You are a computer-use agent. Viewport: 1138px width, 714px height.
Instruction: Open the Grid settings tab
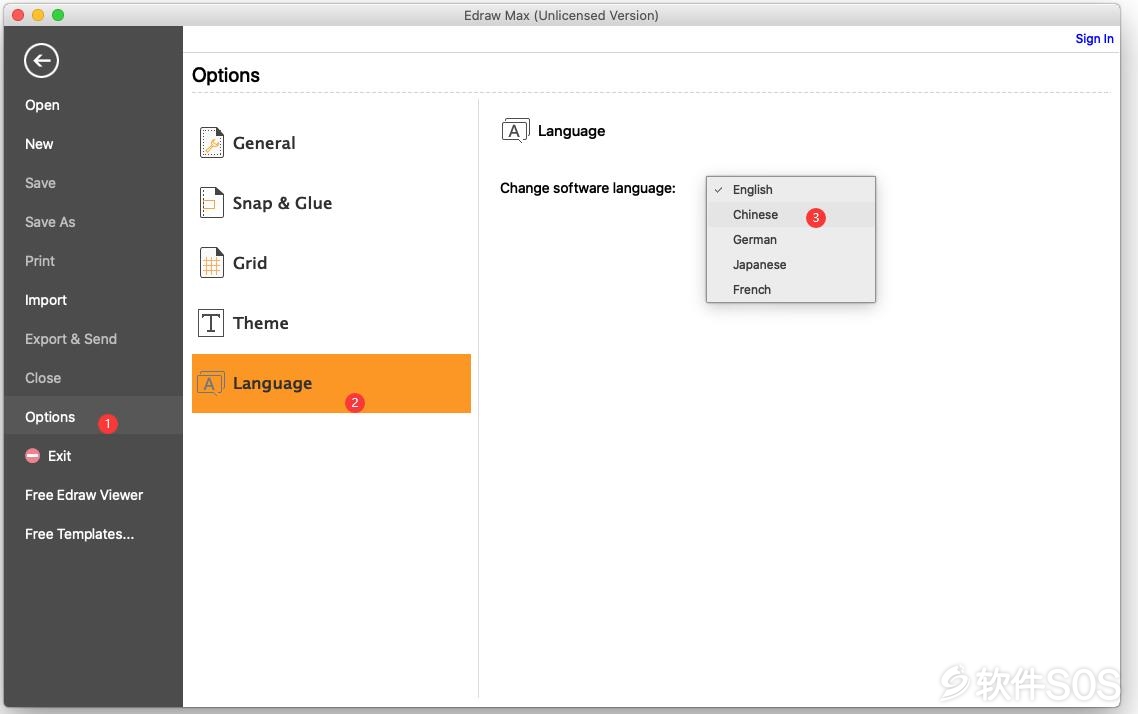(x=331, y=263)
